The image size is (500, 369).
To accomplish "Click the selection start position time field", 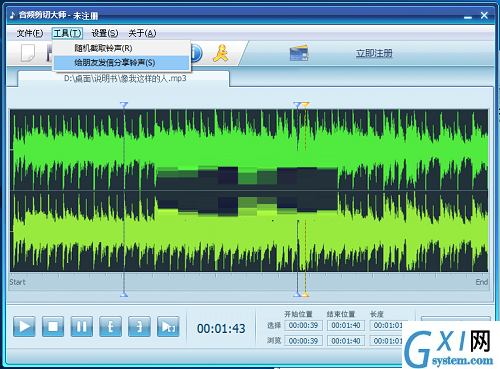I will pos(303,325).
